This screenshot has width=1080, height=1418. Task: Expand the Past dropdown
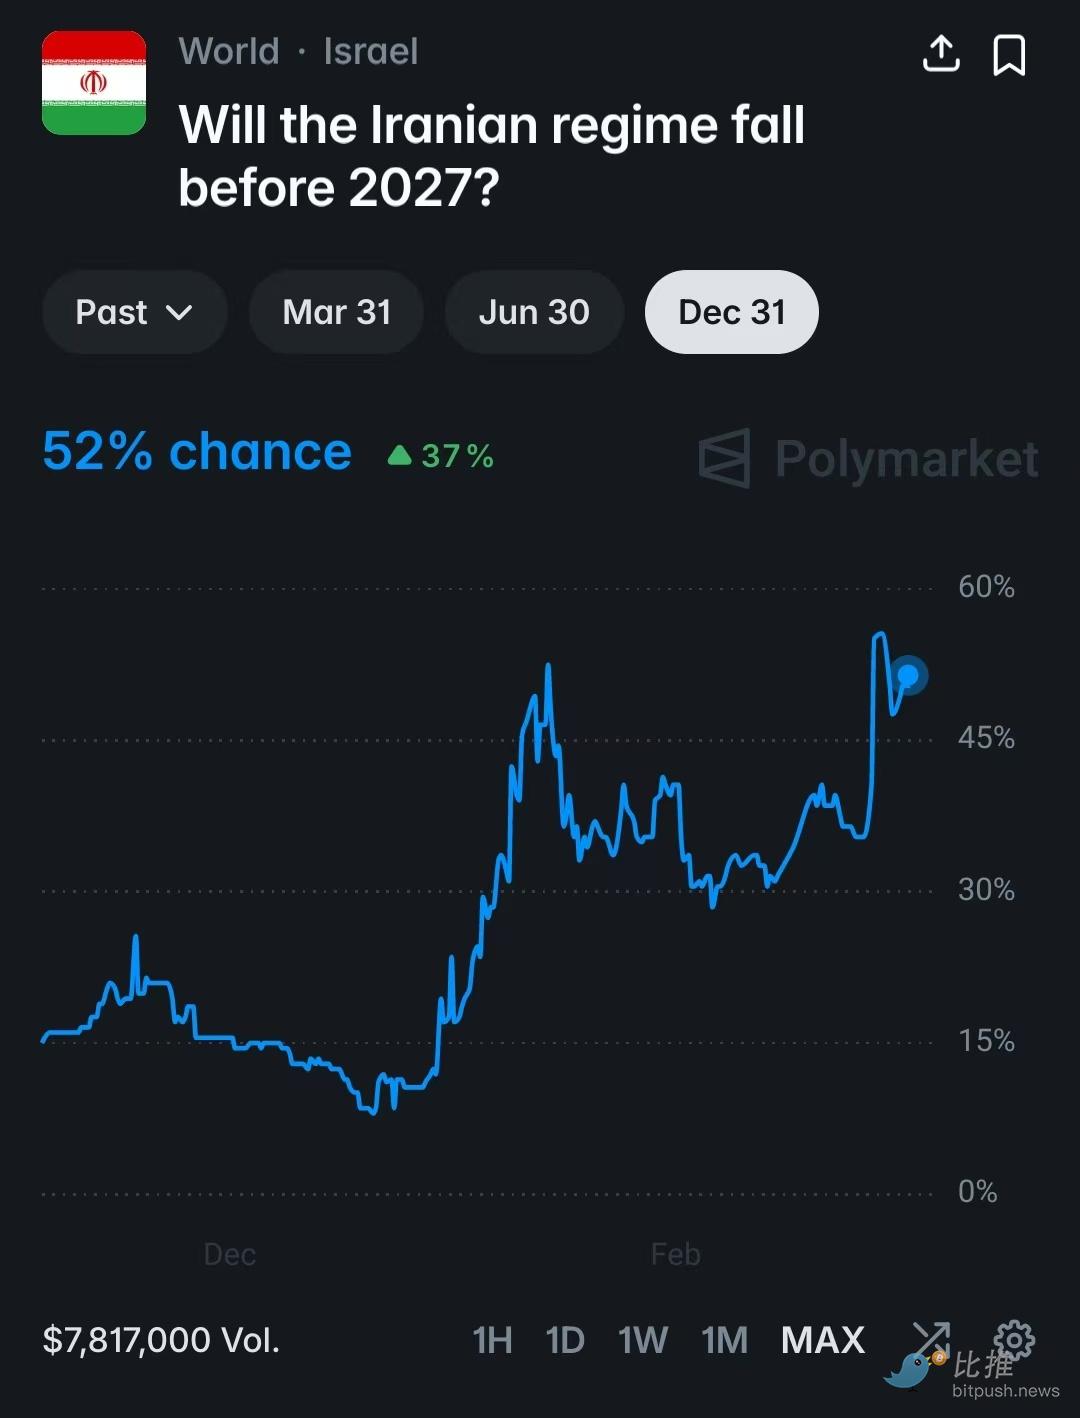[134, 312]
